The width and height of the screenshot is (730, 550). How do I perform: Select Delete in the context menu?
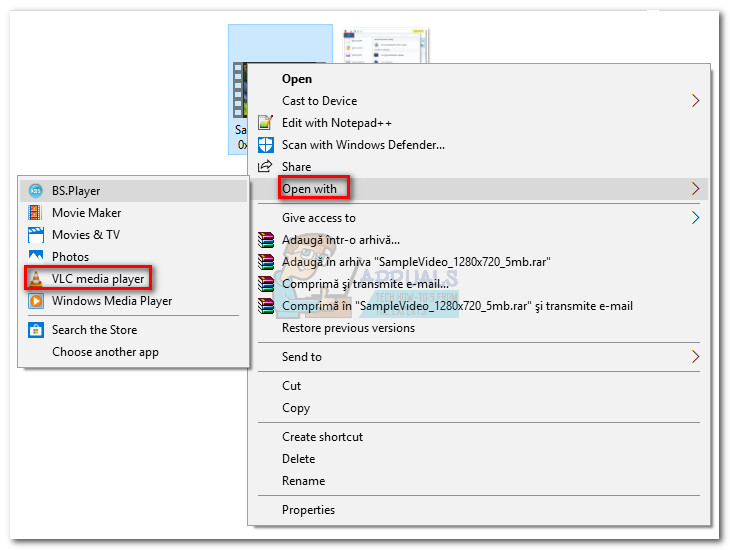coord(479,459)
